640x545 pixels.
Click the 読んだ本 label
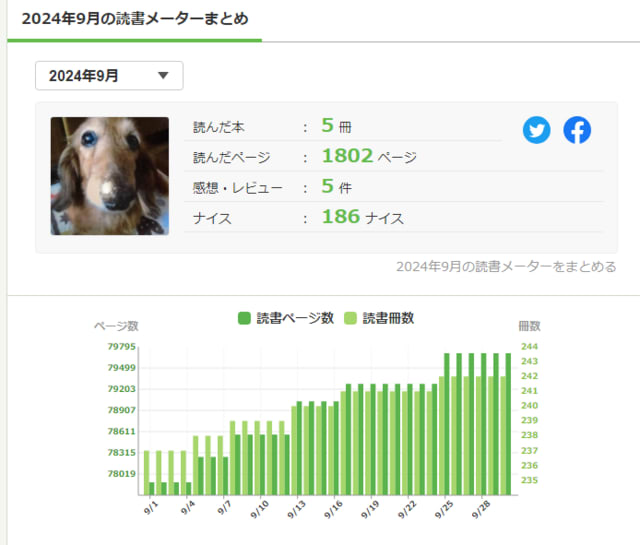tap(218, 127)
